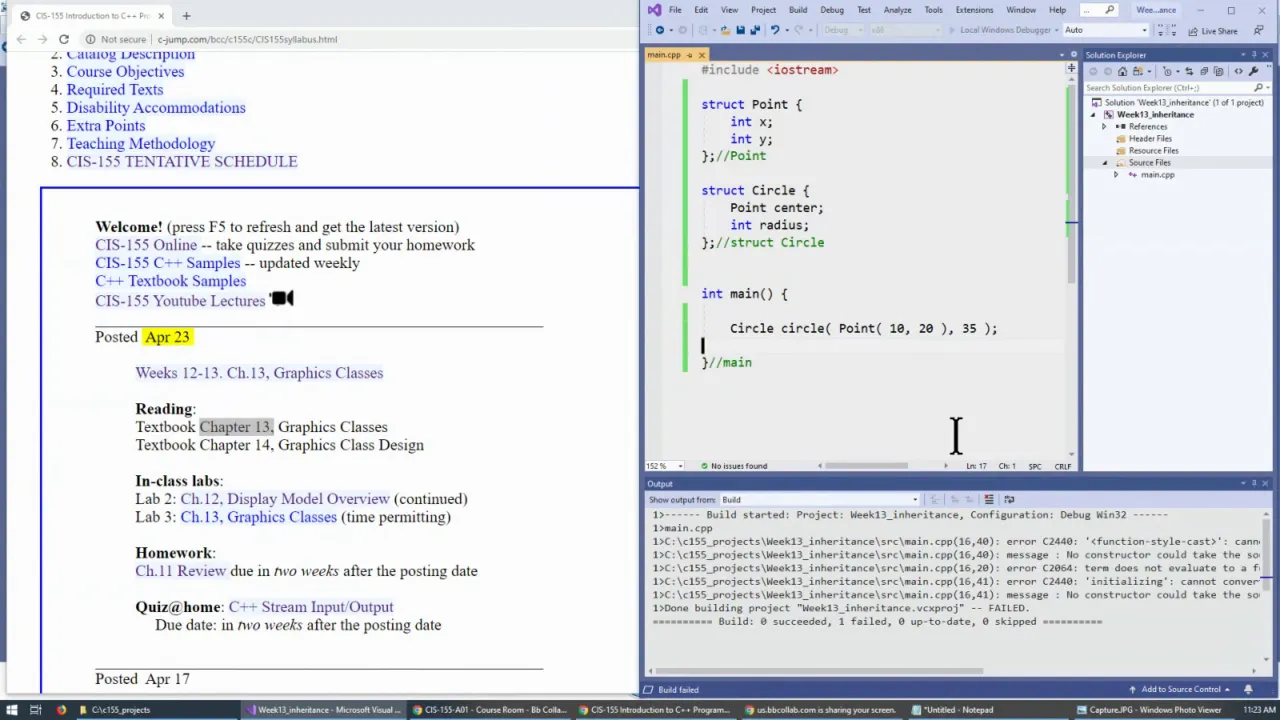Viewport: 1280px width, 720px height.
Task: Open the Debug menu
Action: (832, 10)
